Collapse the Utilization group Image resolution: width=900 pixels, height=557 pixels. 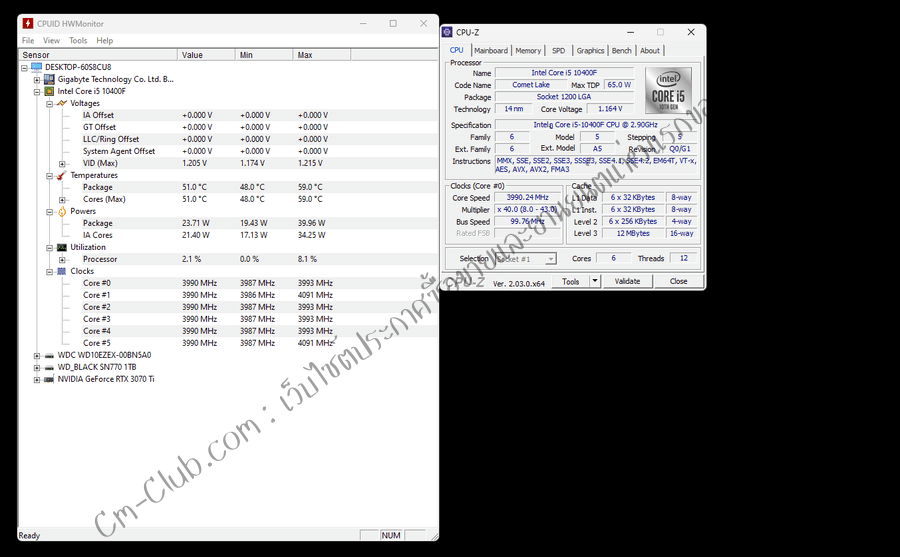coord(49,248)
